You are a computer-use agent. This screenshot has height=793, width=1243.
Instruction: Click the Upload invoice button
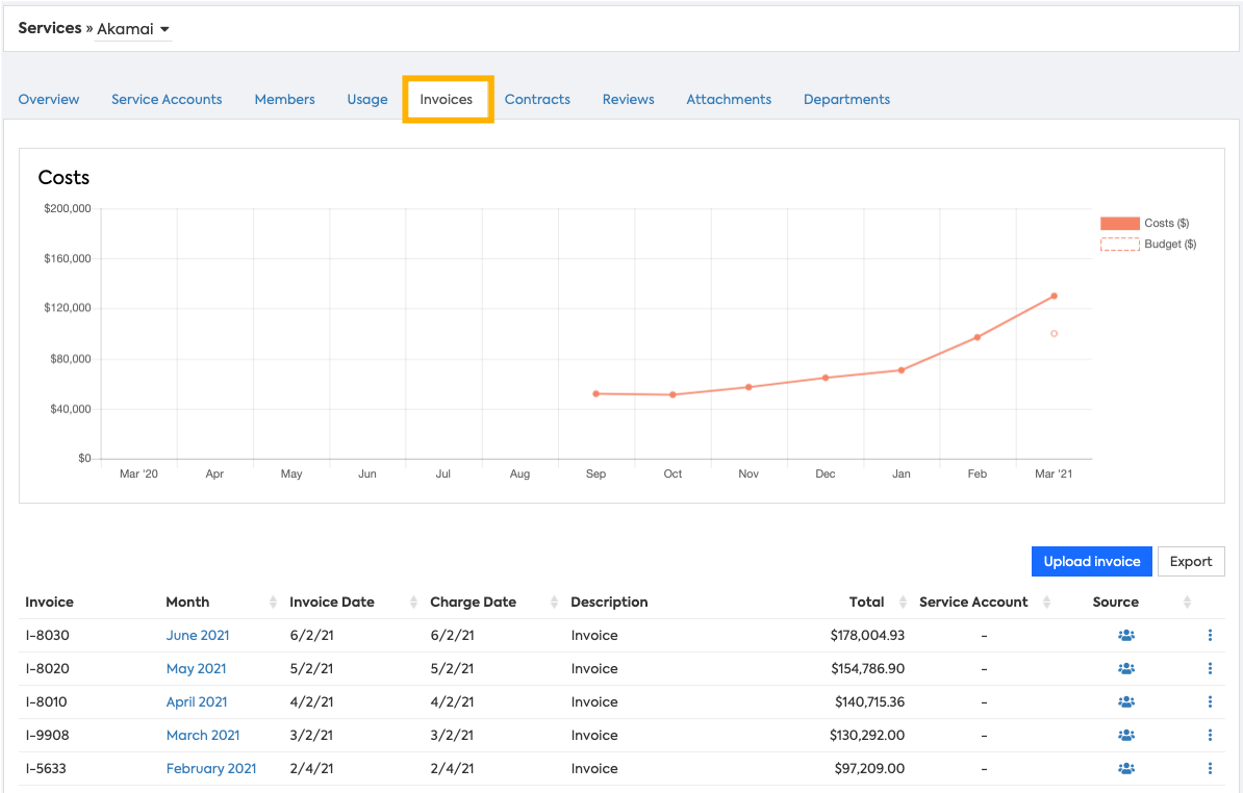1091,561
